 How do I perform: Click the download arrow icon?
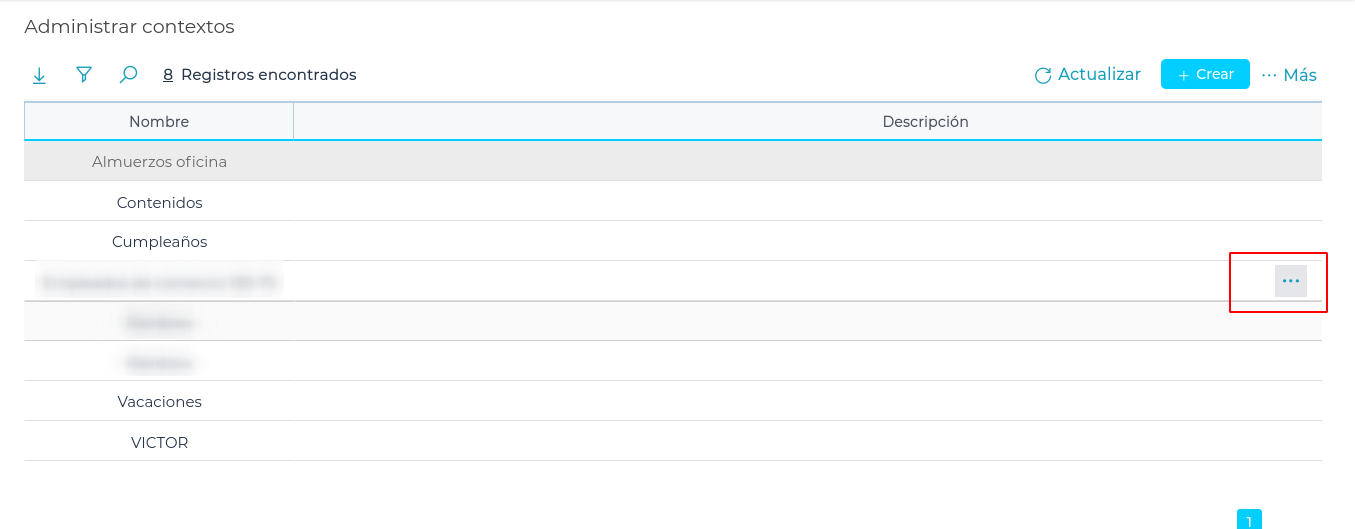coord(39,75)
